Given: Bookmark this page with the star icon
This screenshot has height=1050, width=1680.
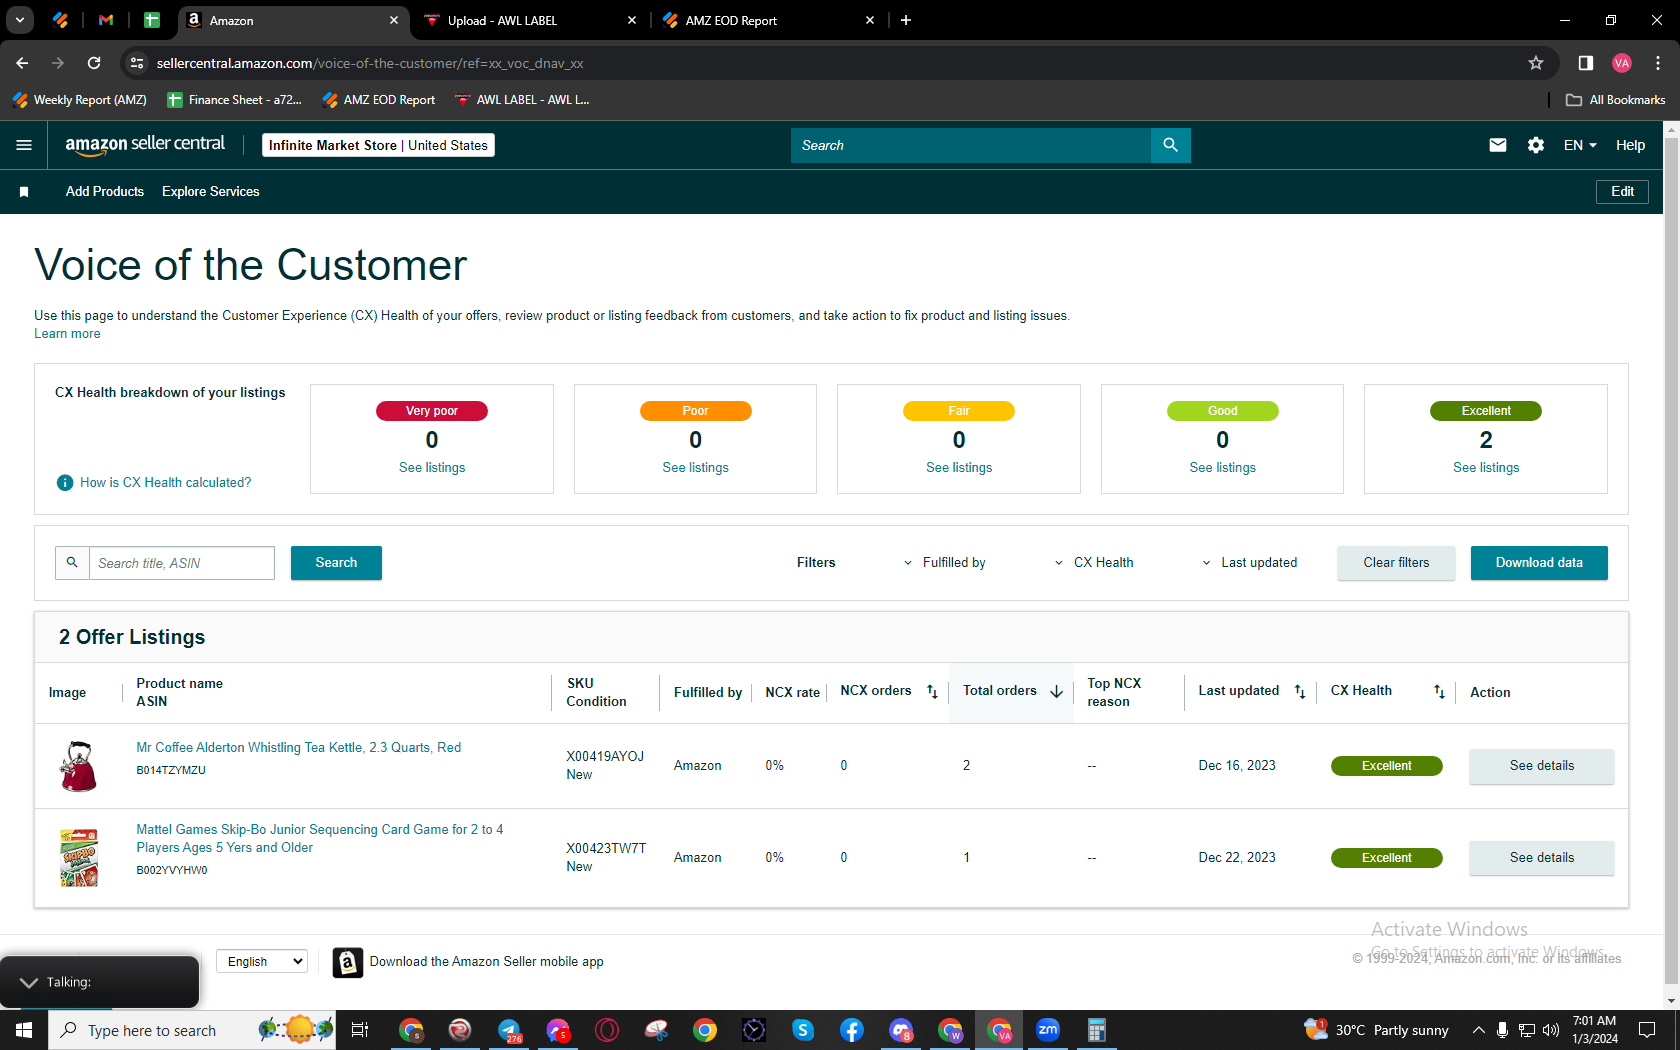Looking at the screenshot, I should click(1536, 63).
